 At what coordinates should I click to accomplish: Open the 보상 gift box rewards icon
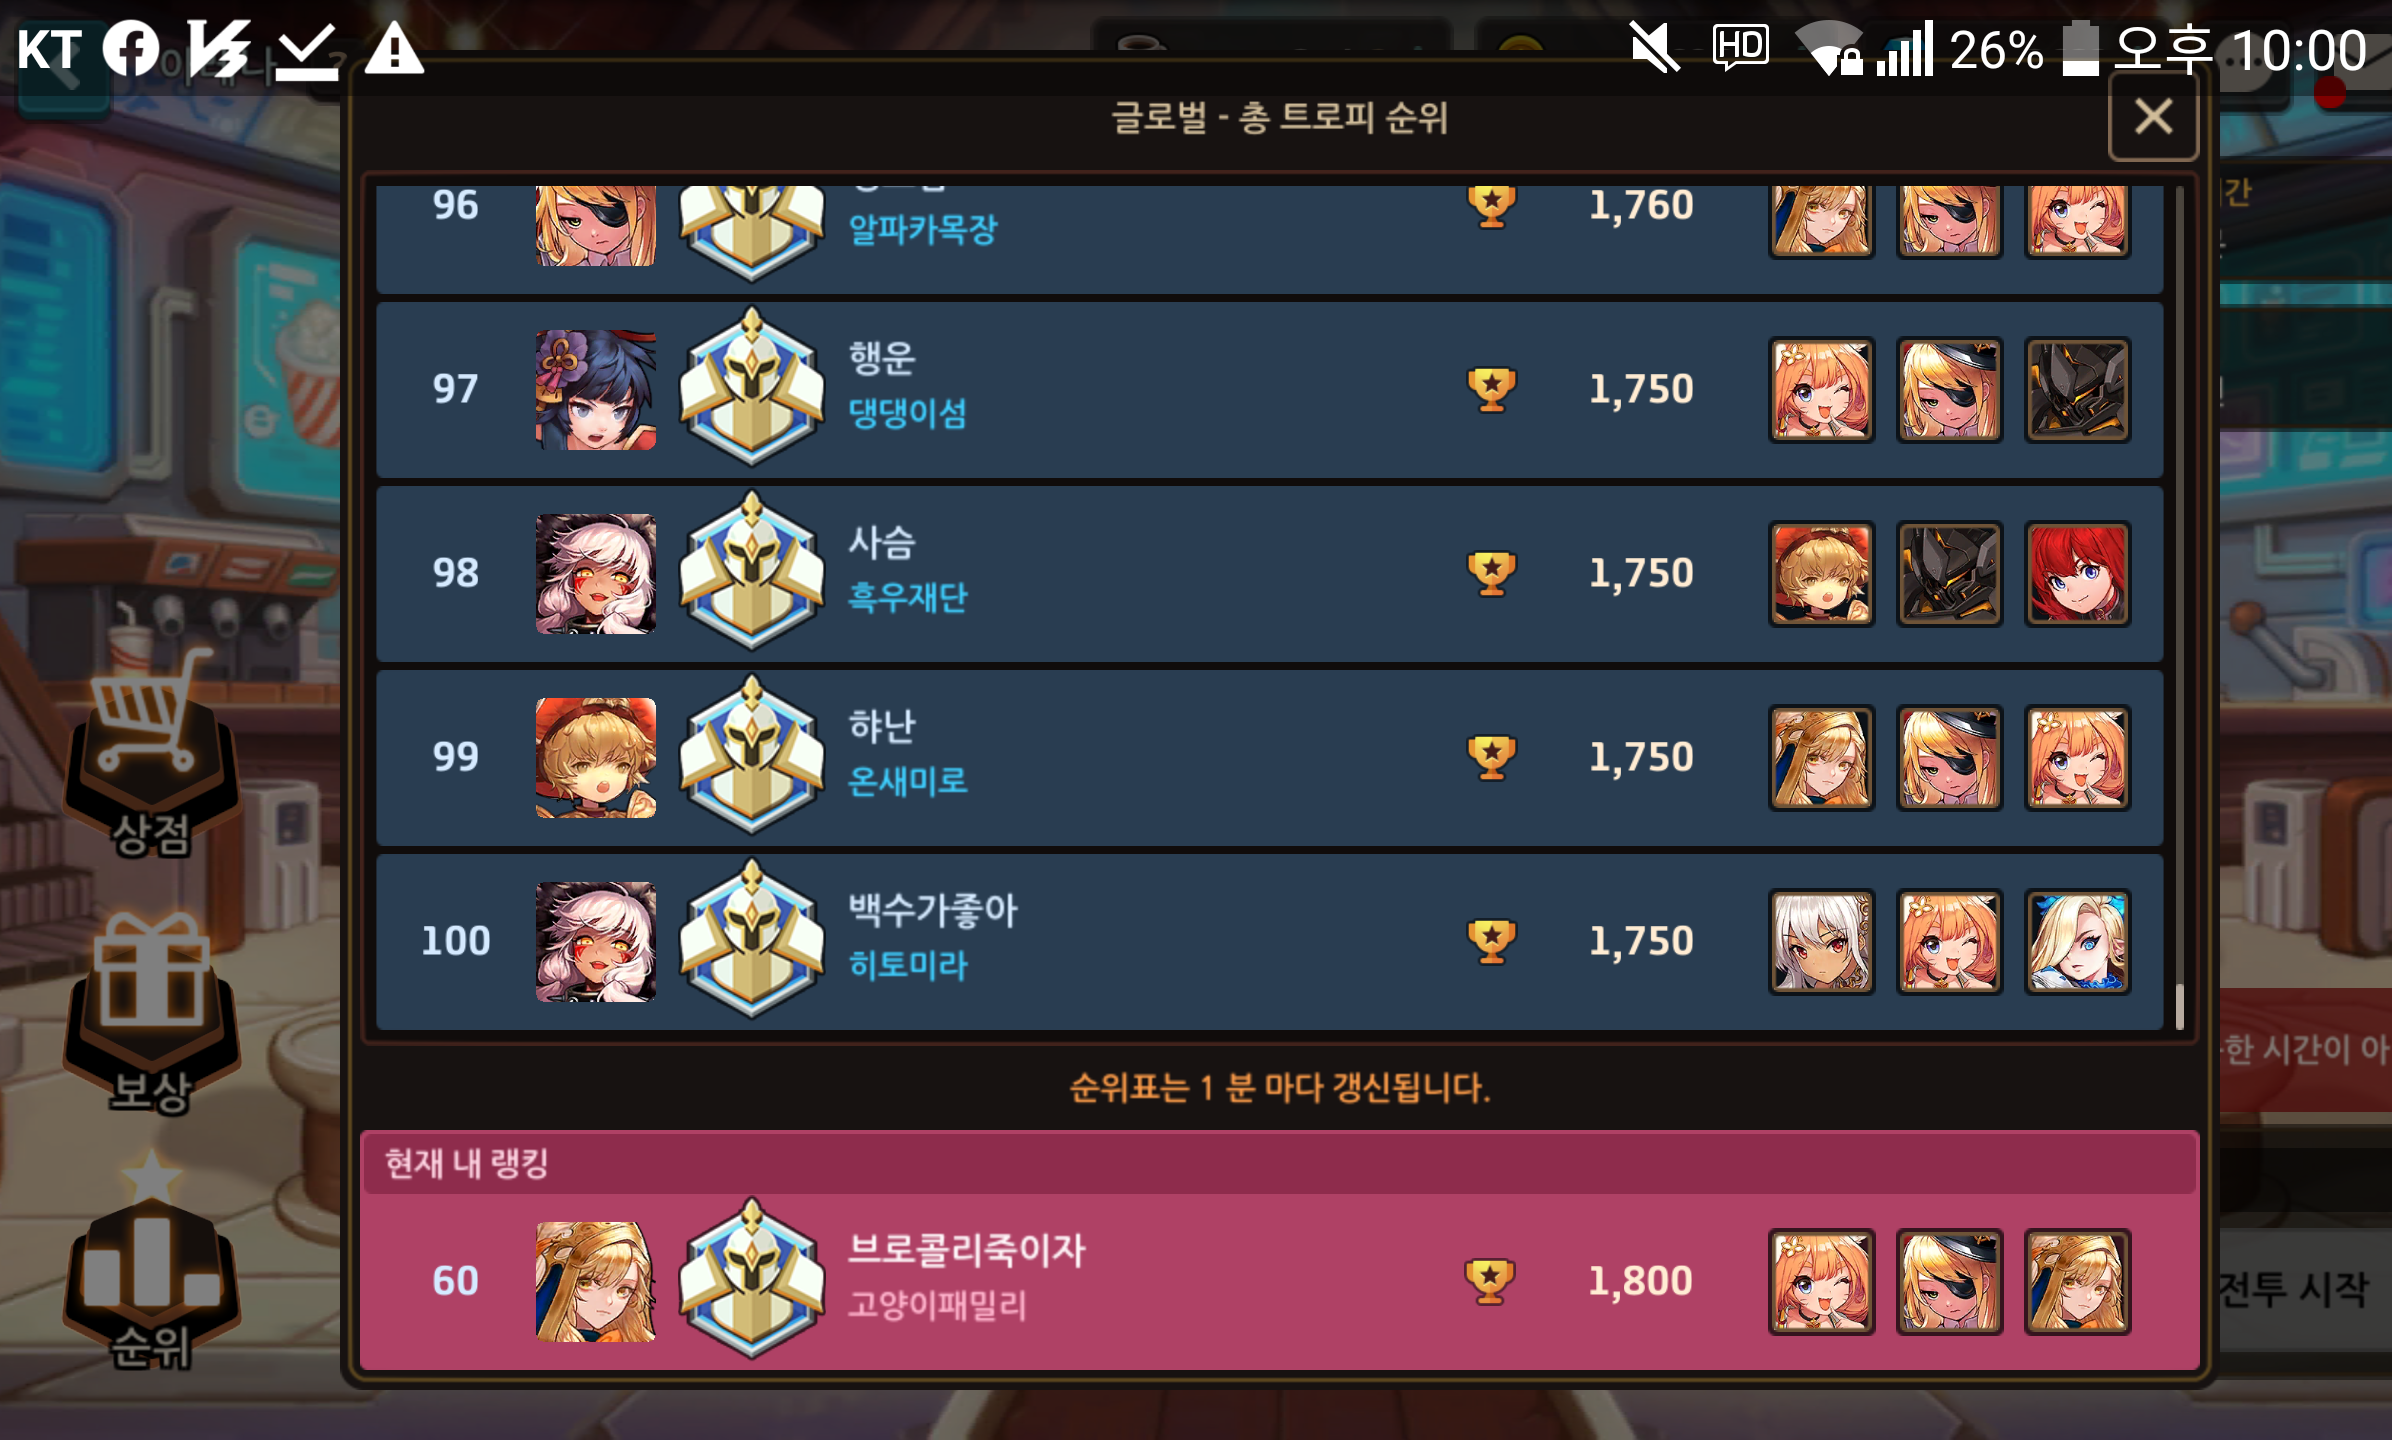tap(151, 1010)
